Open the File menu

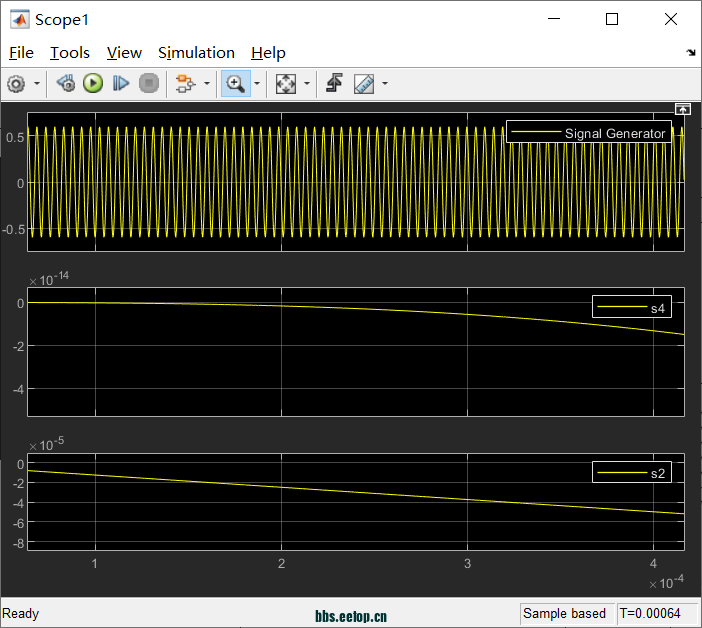20,53
